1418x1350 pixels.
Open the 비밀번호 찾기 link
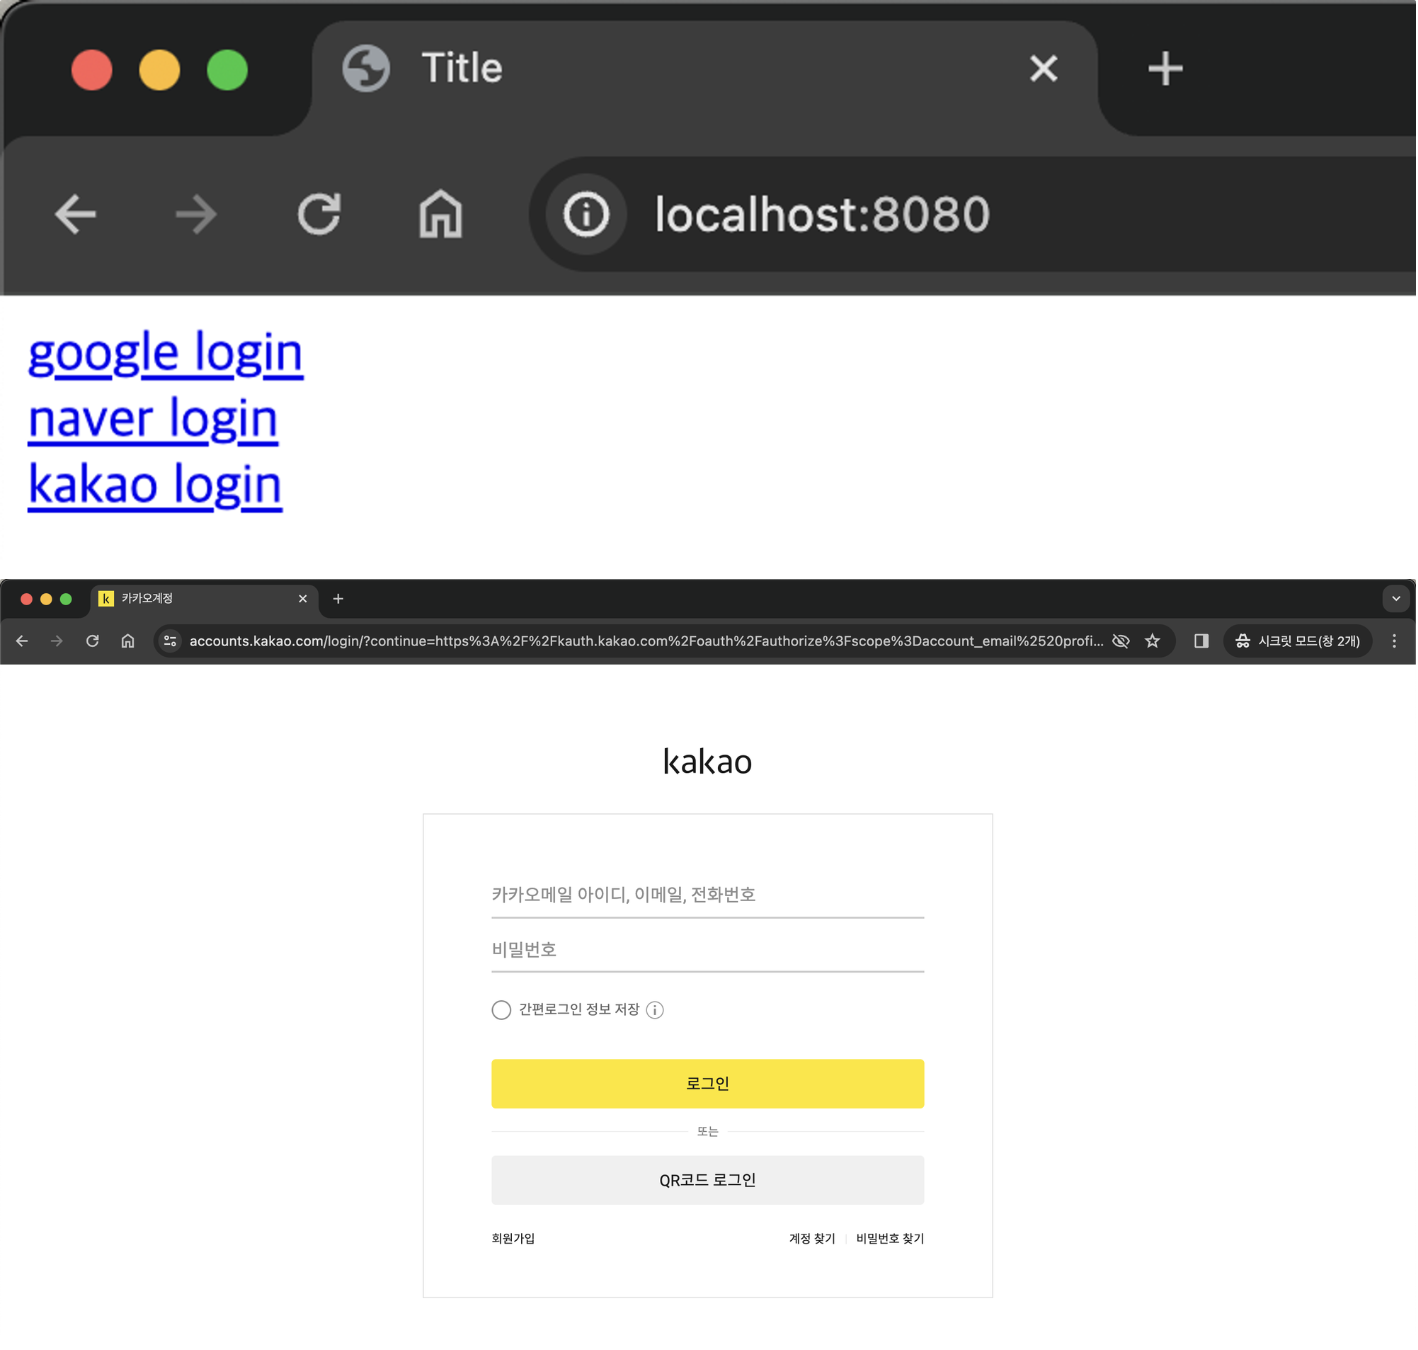pyautogui.click(x=890, y=1238)
